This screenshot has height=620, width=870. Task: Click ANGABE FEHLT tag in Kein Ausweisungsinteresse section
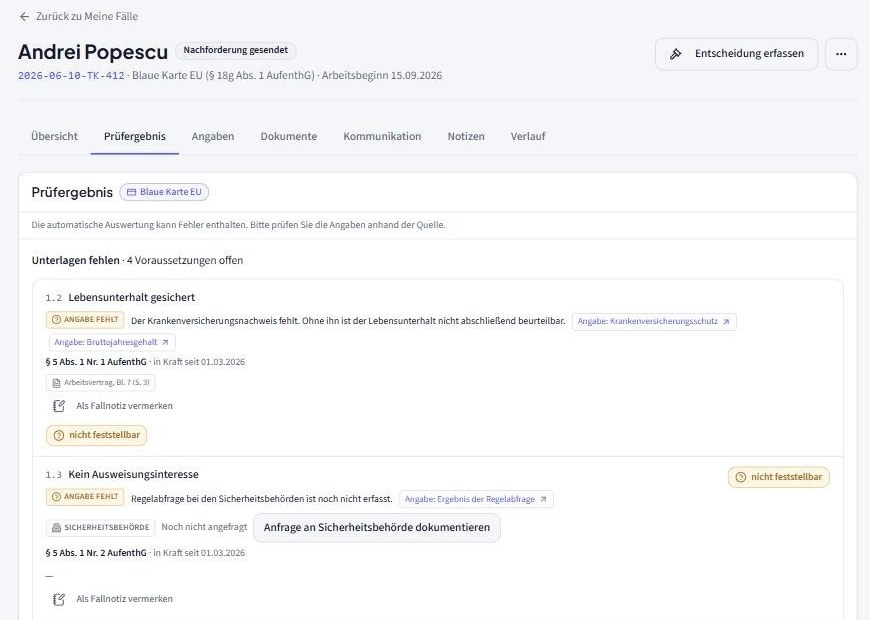click(85, 497)
